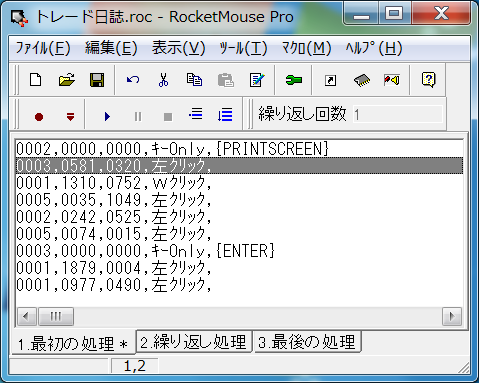Screen dimensions: 479x383
Task: Click the memory chip icon in toolbar
Action: point(362,80)
